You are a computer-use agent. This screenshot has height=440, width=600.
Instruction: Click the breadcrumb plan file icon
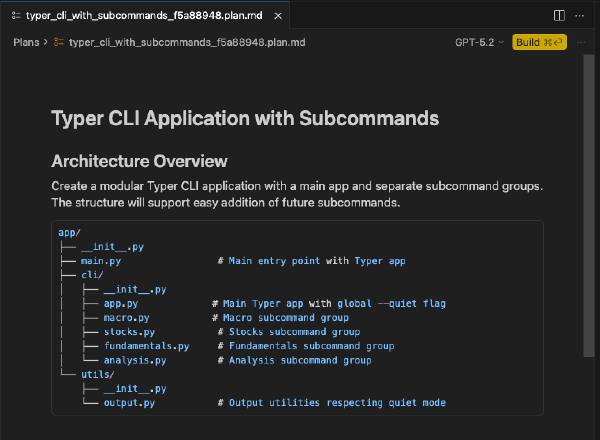point(59,42)
